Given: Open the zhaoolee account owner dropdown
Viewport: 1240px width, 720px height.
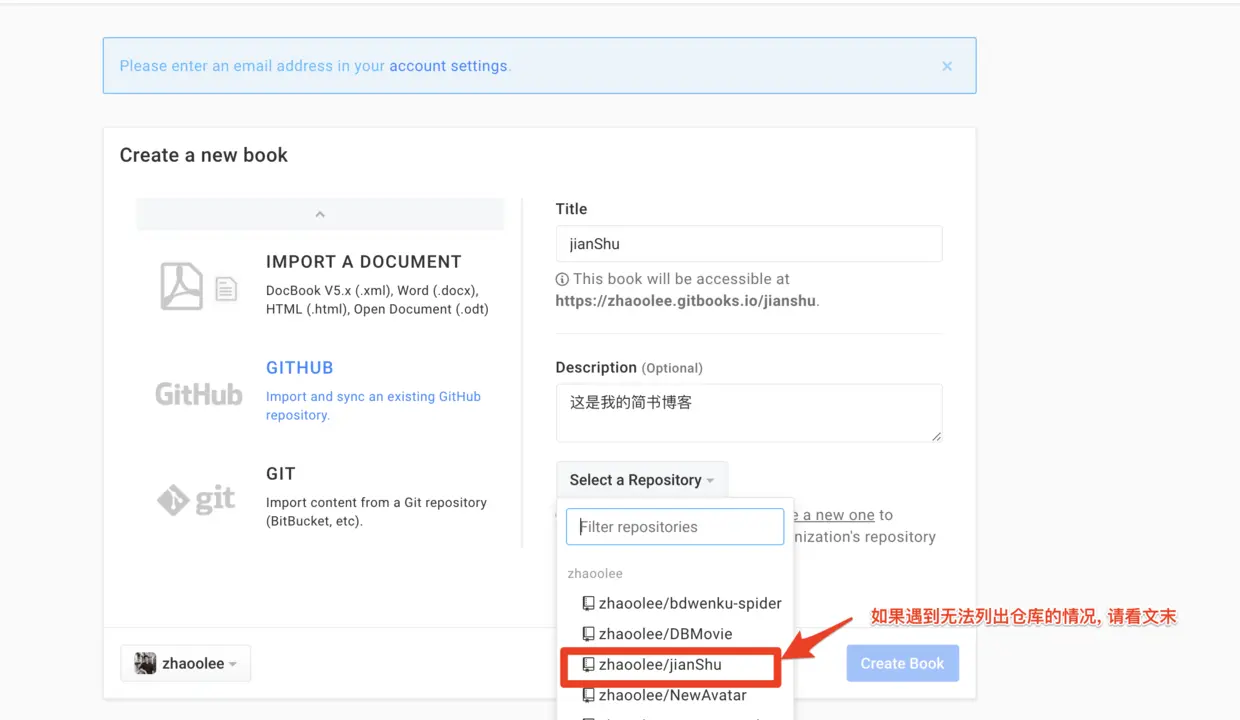Looking at the screenshot, I should click(186, 664).
